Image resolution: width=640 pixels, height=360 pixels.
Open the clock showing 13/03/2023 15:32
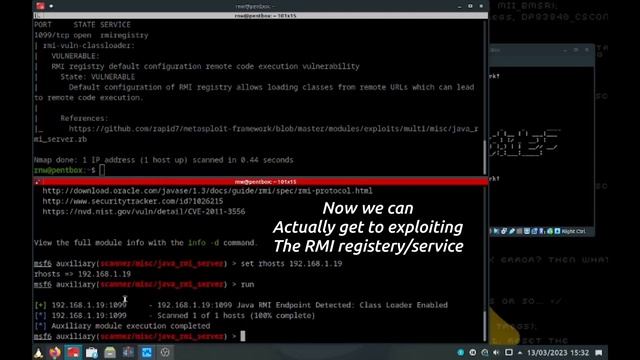pos(558,353)
